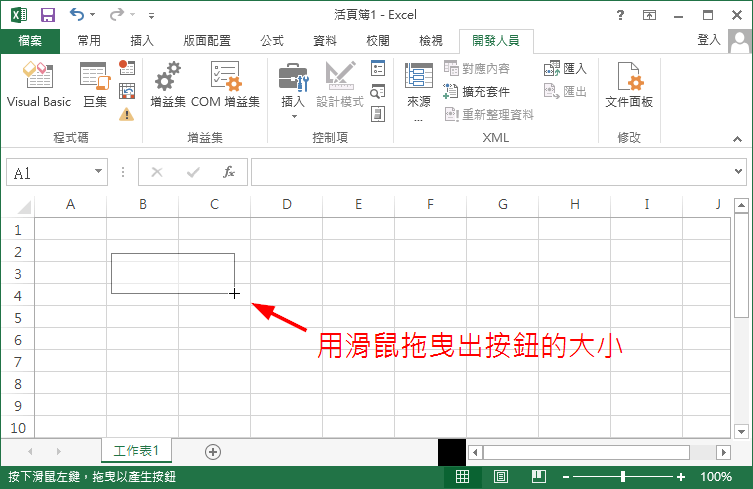This screenshot has height=489, width=753.
Task: Click the insert function fx icon
Action: point(229,172)
